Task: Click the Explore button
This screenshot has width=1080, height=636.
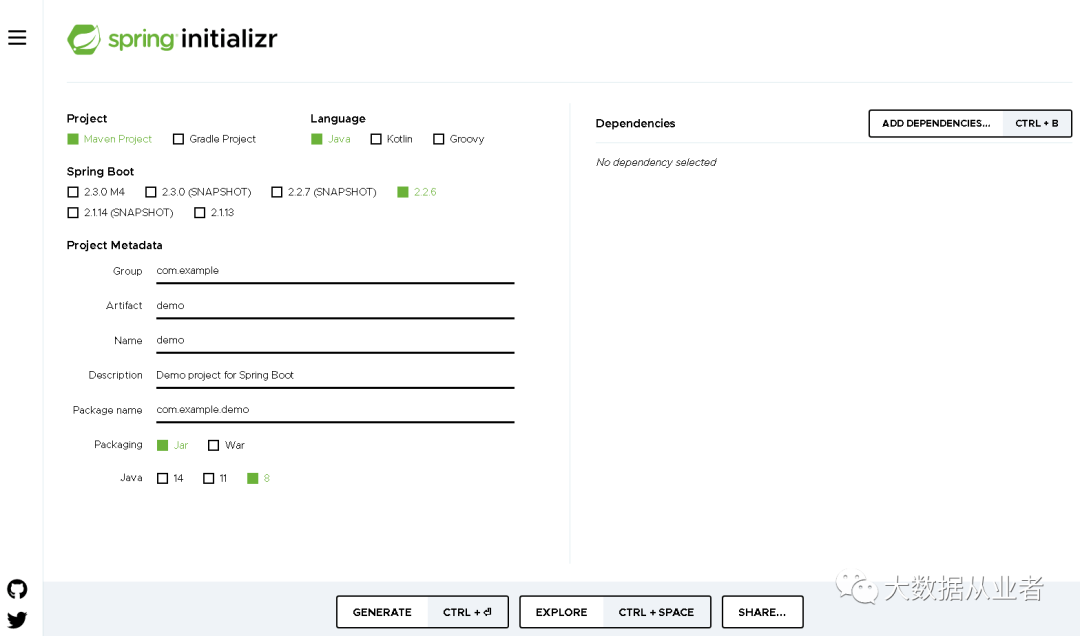Action: pyautogui.click(x=615, y=612)
